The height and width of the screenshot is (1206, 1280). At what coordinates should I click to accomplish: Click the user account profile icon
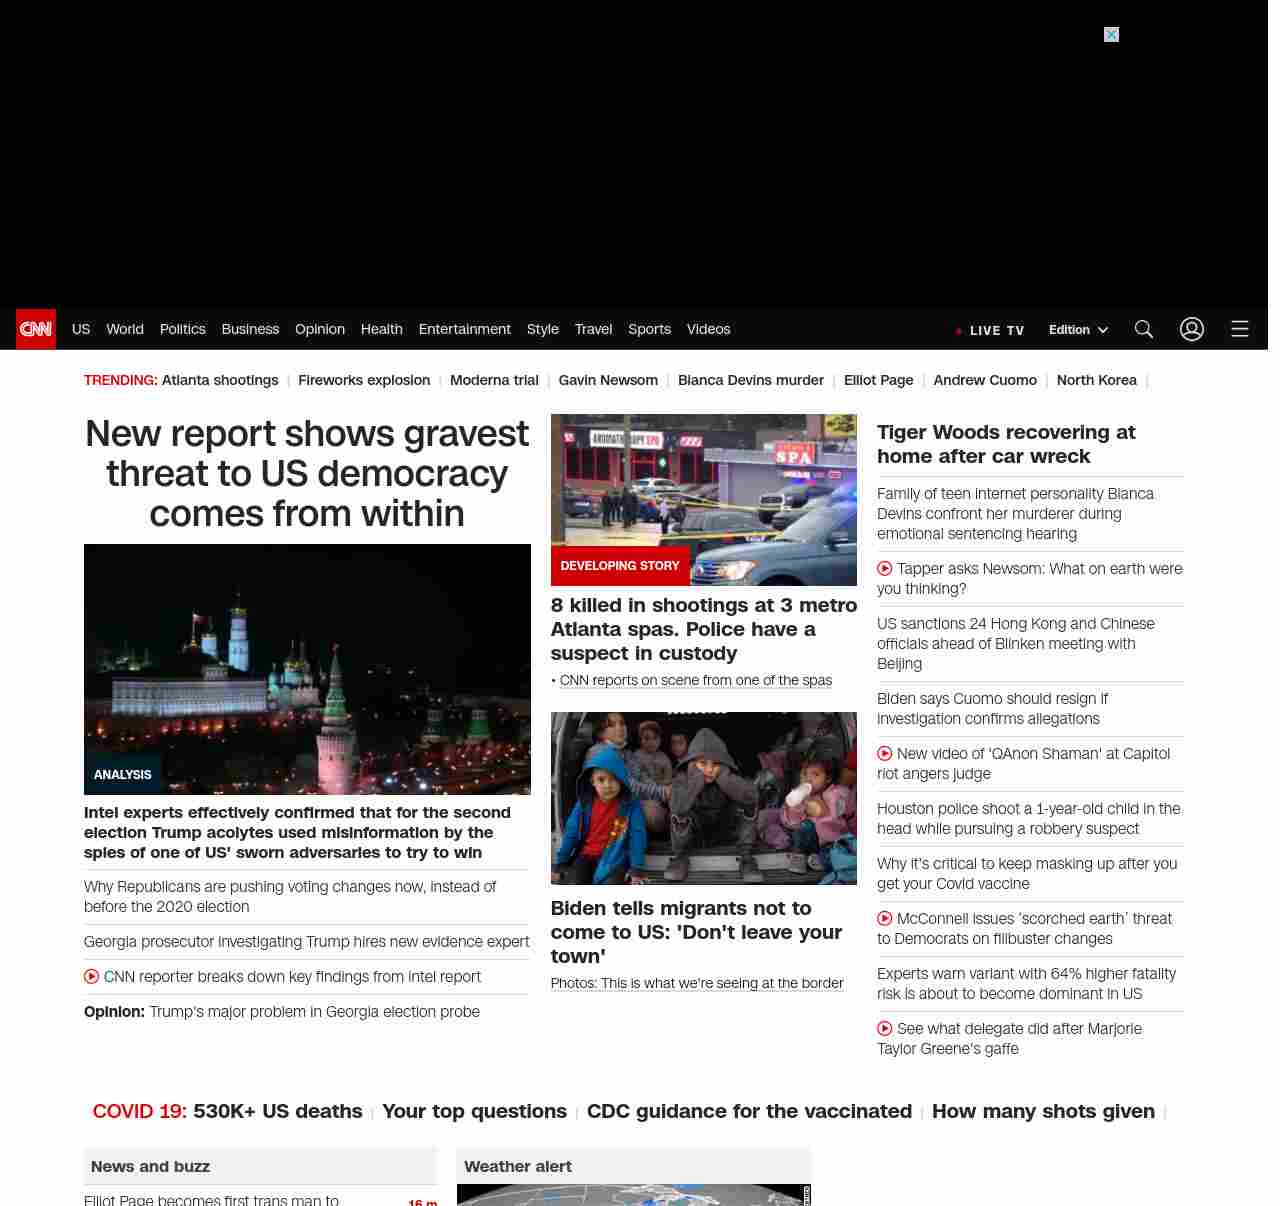(1191, 329)
